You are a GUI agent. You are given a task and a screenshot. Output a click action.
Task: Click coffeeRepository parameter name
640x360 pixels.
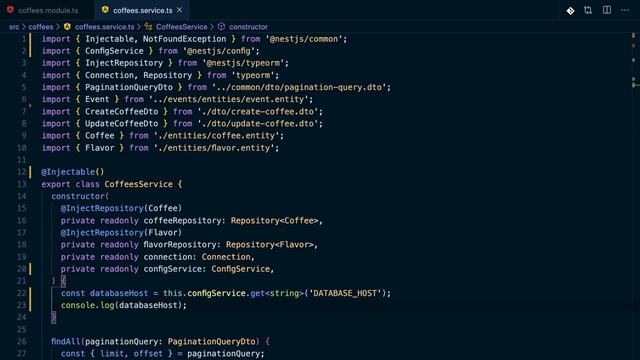(182, 221)
